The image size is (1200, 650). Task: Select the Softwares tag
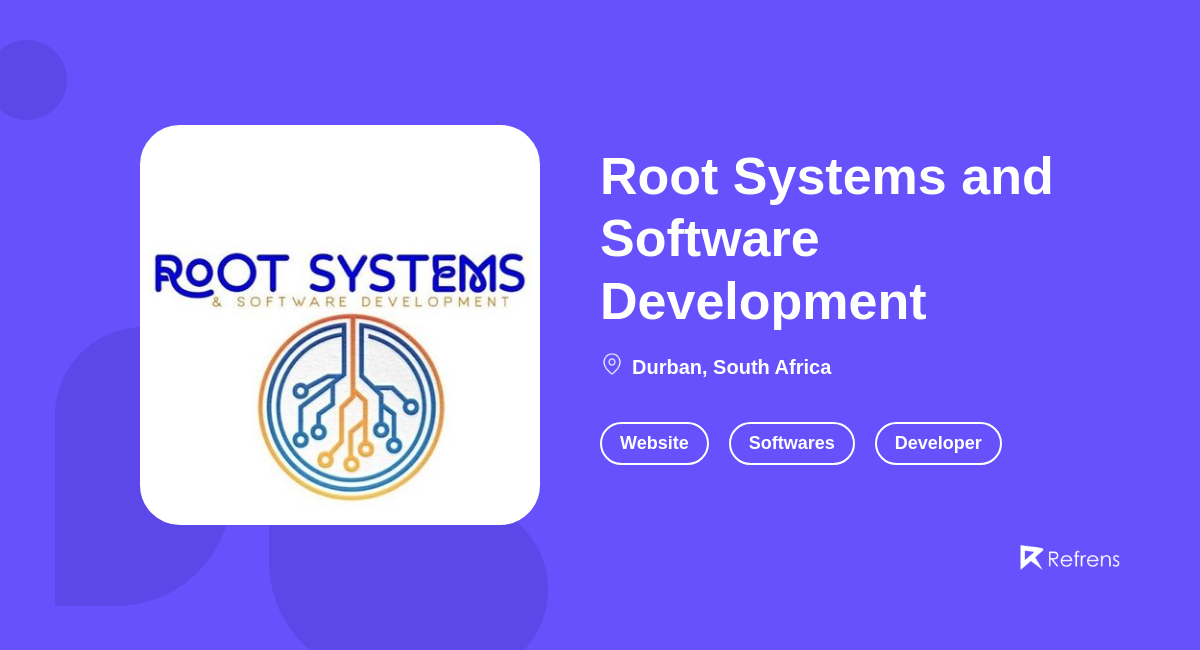792,442
